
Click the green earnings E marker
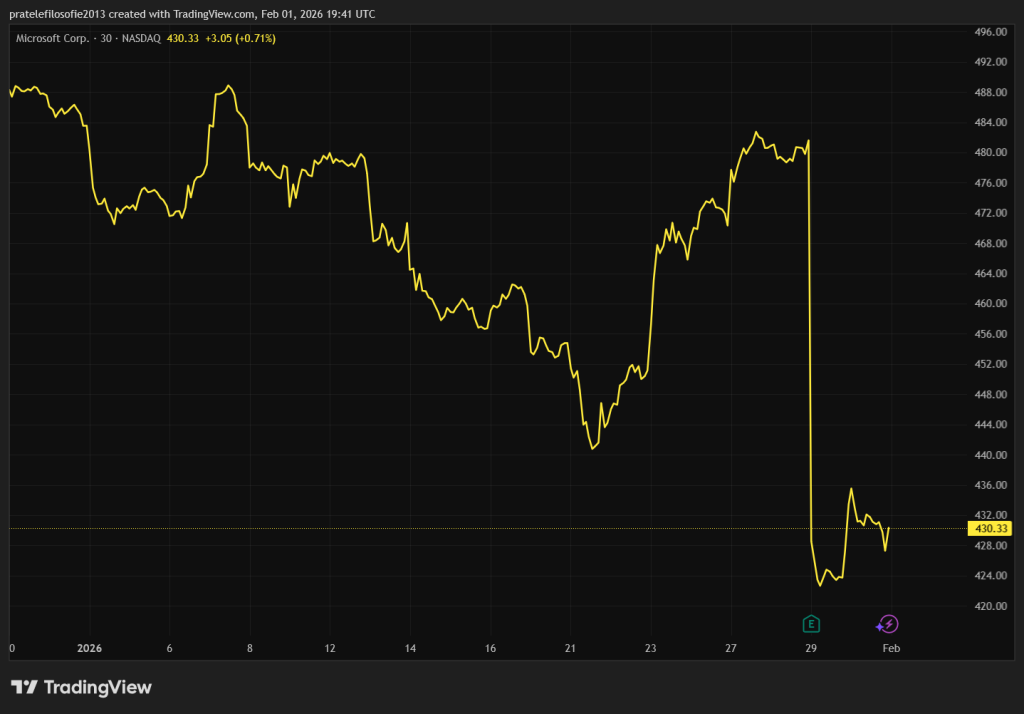[x=811, y=625]
